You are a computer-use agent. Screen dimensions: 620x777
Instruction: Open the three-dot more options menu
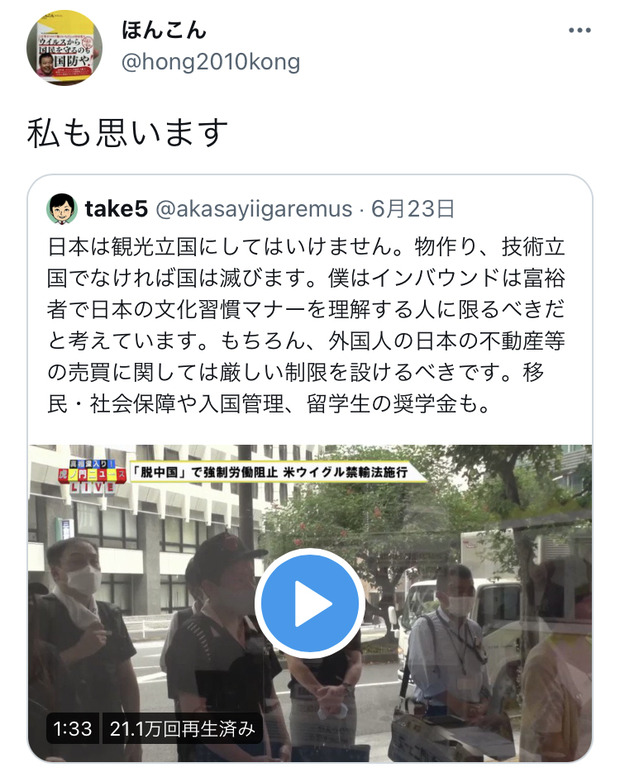click(x=579, y=30)
